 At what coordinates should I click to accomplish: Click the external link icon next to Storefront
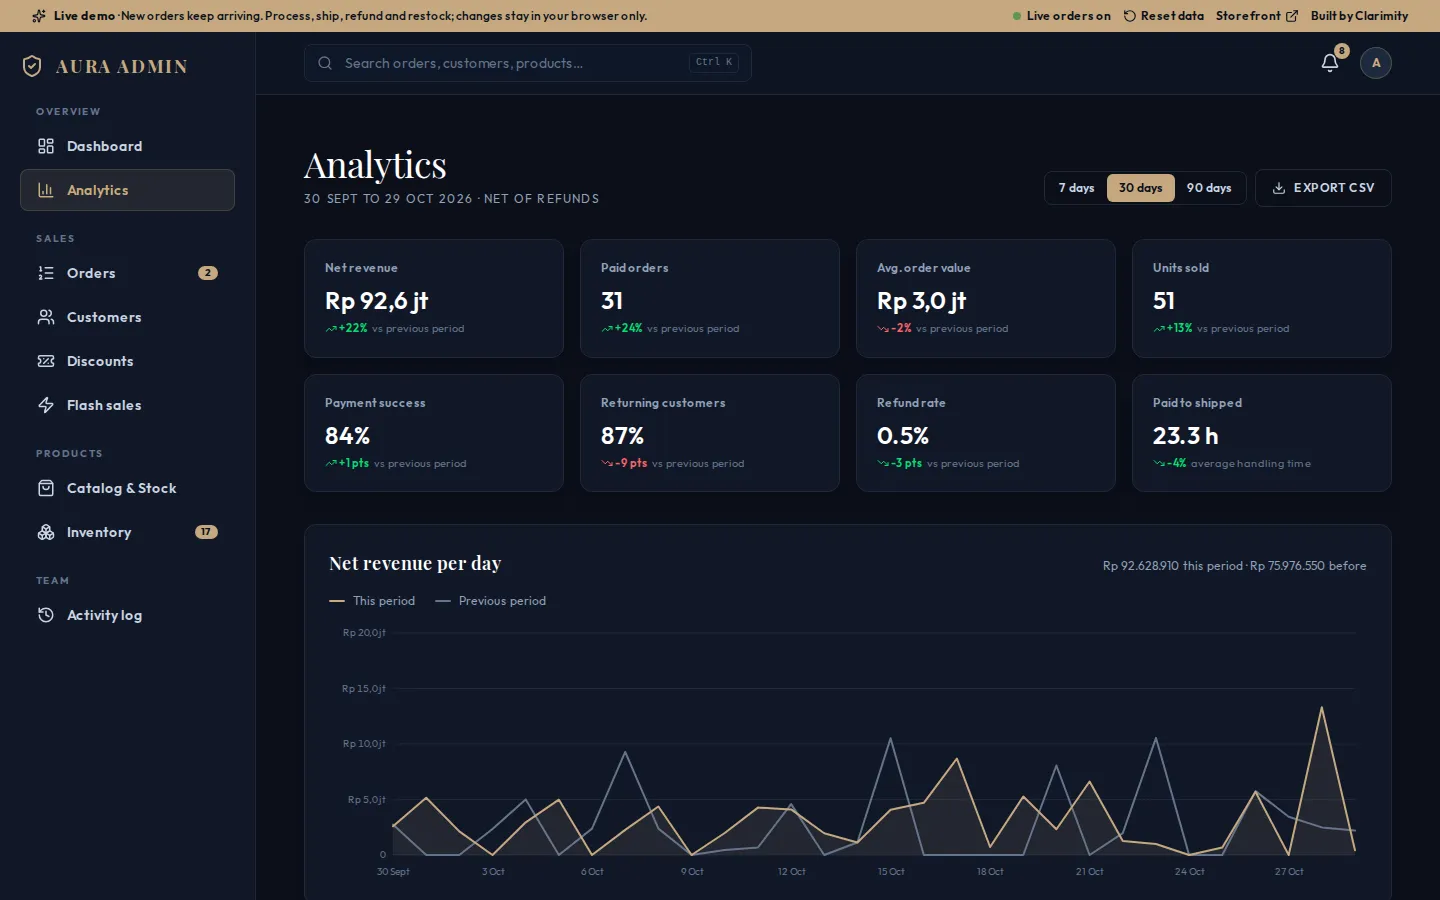pyautogui.click(x=1292, y=16)
